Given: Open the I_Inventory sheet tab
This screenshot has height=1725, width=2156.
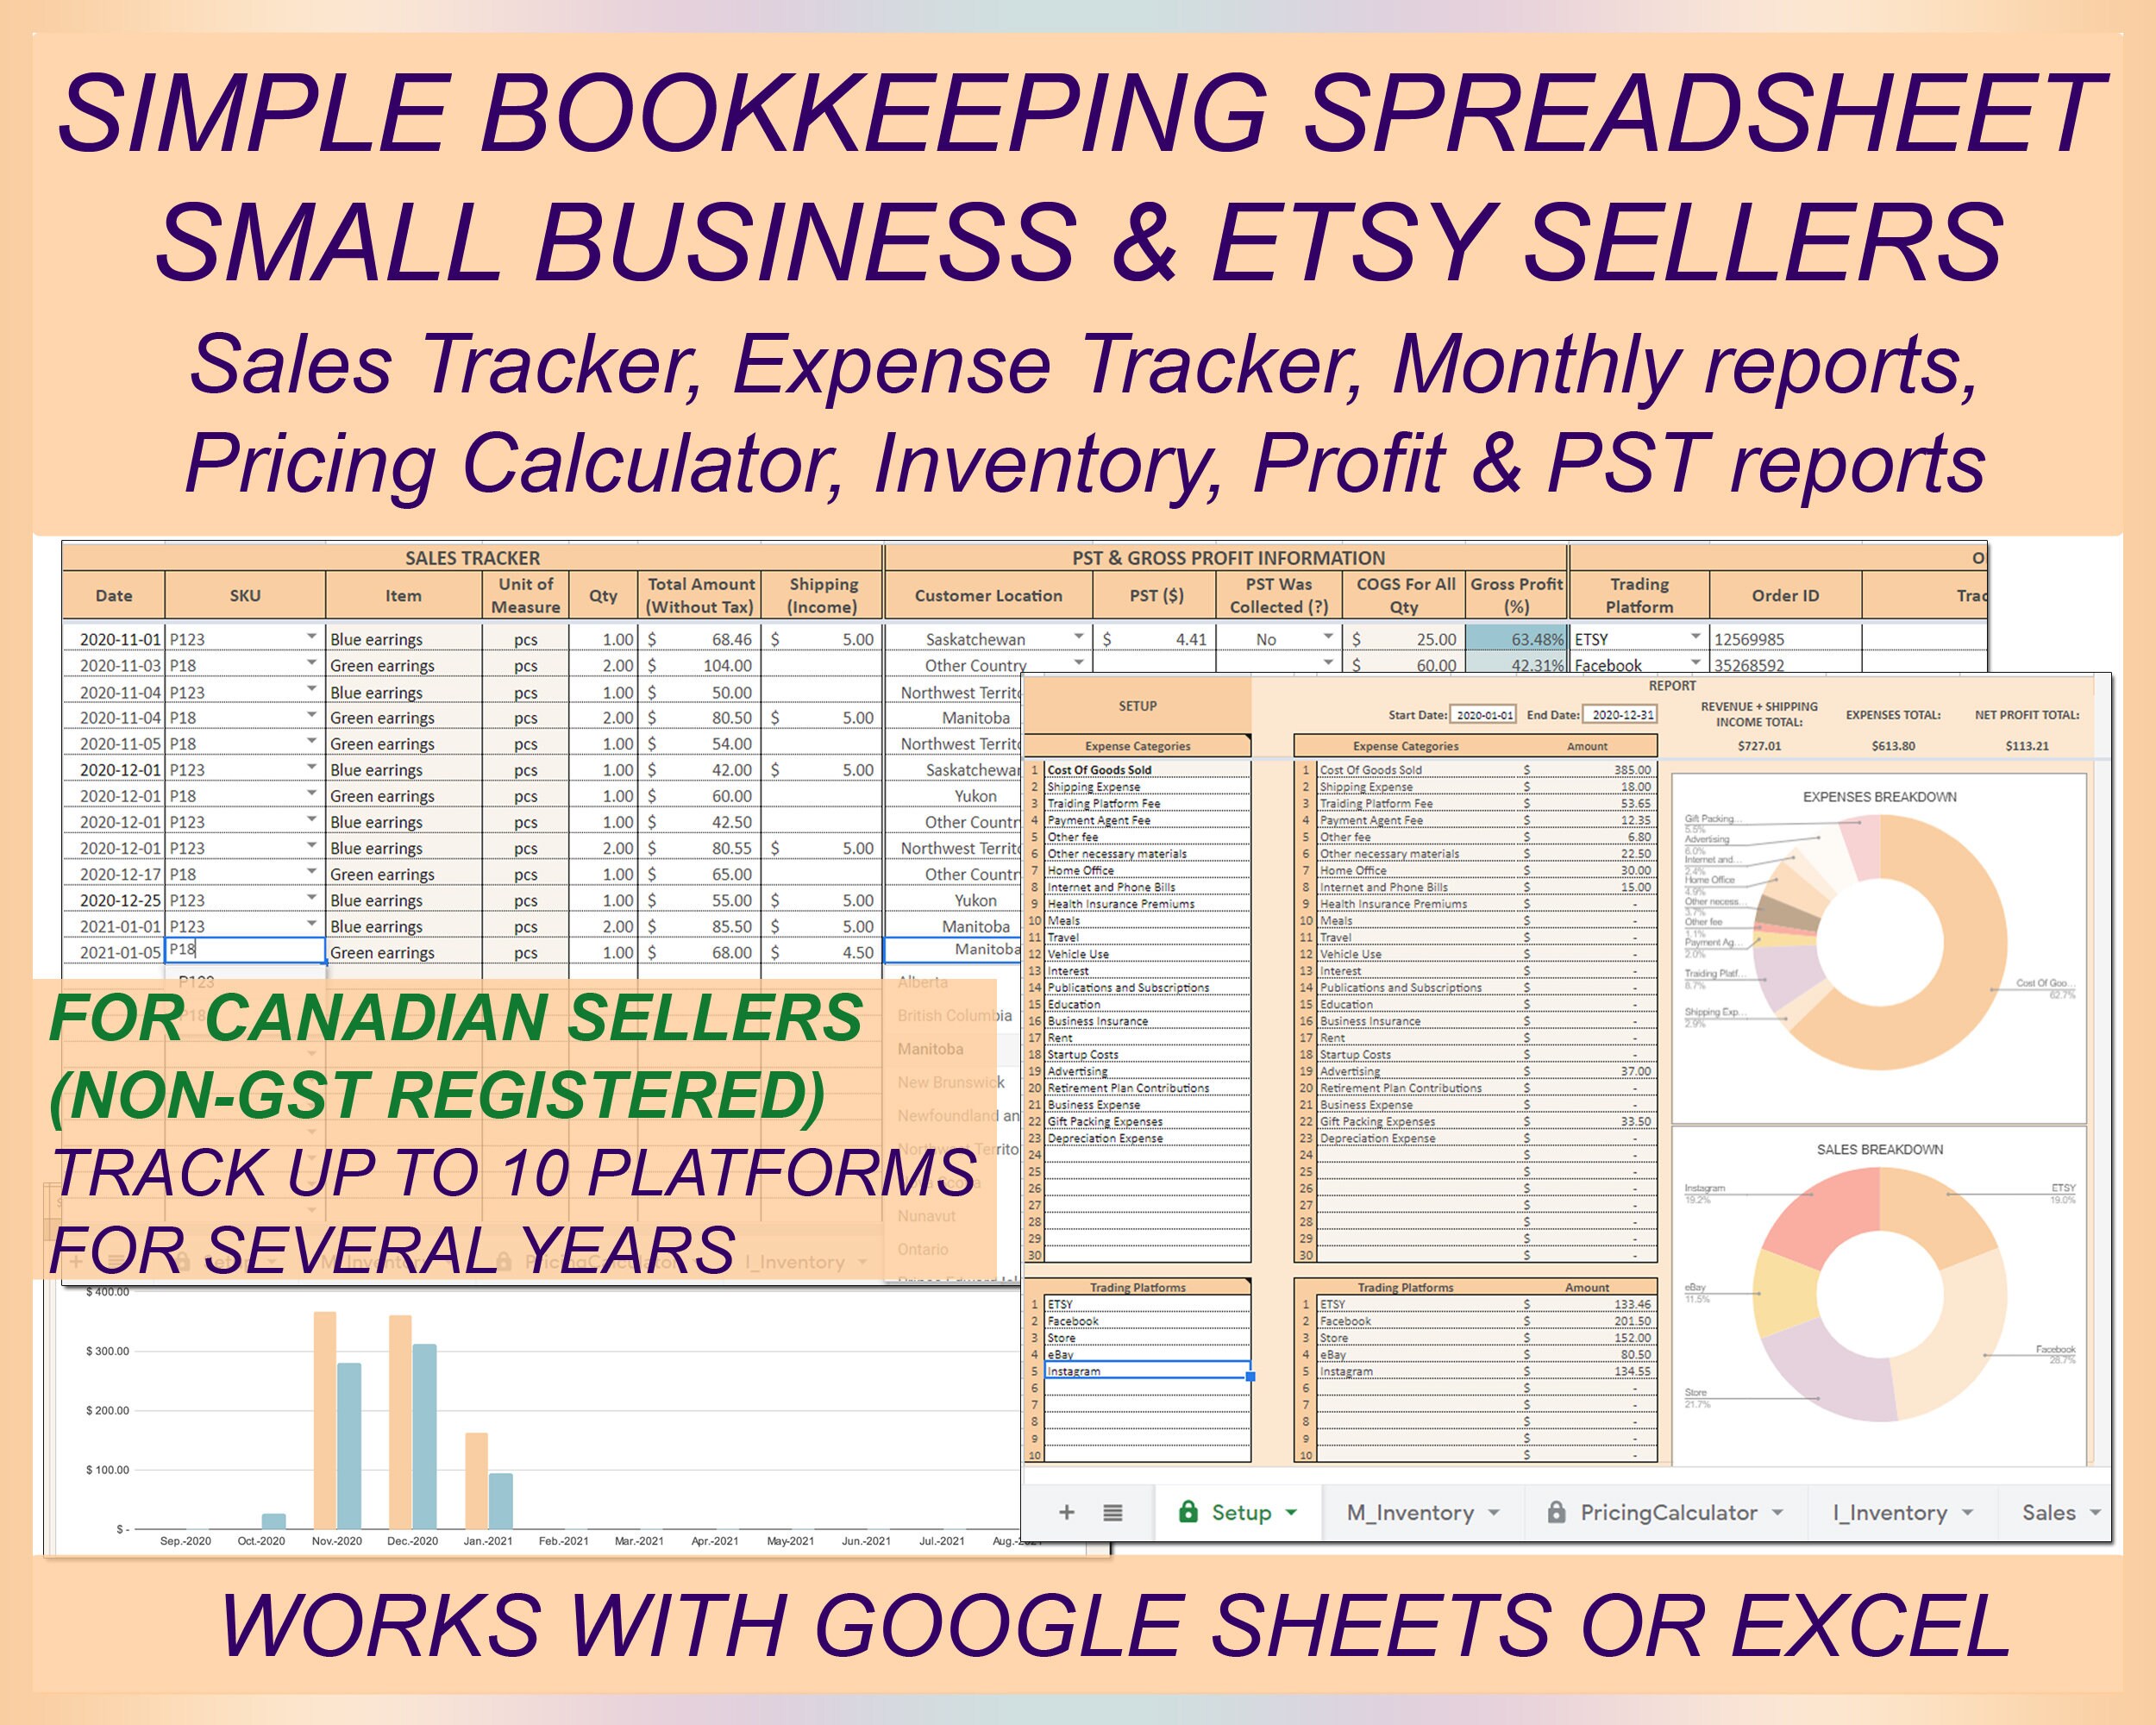Looking at the screenshot, I should click(1901, 1517).
